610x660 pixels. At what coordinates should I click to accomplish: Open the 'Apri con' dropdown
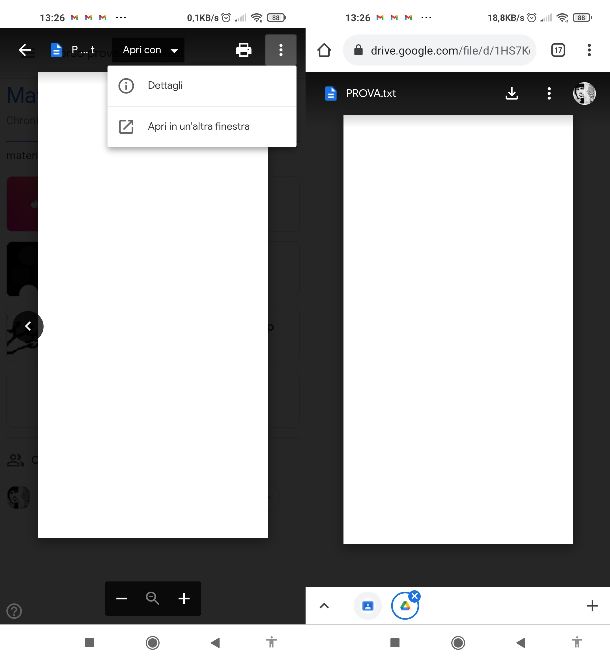pyautogui.click(x=148, y=50)
